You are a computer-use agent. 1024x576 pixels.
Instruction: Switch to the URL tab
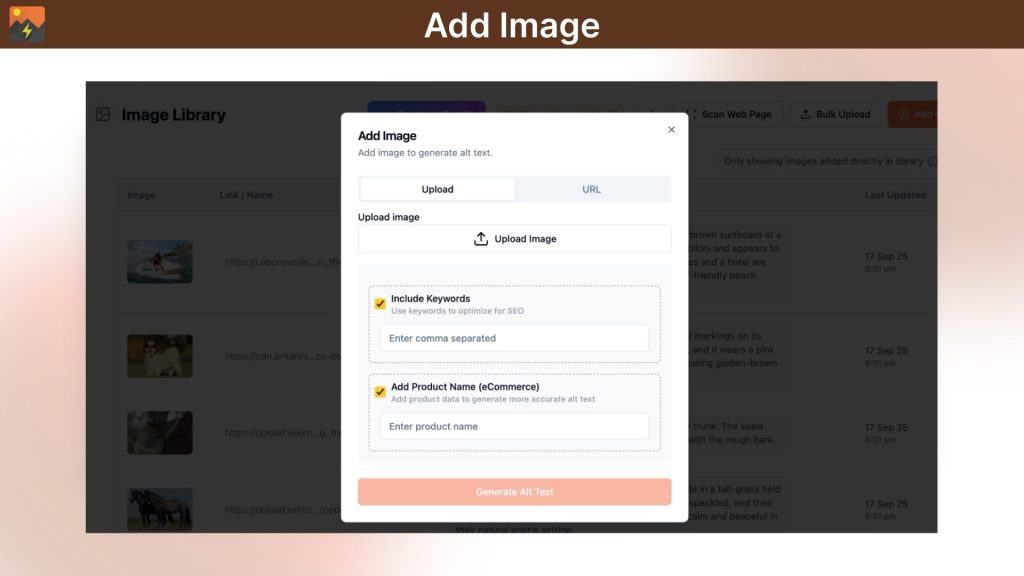tap(591, 189)
